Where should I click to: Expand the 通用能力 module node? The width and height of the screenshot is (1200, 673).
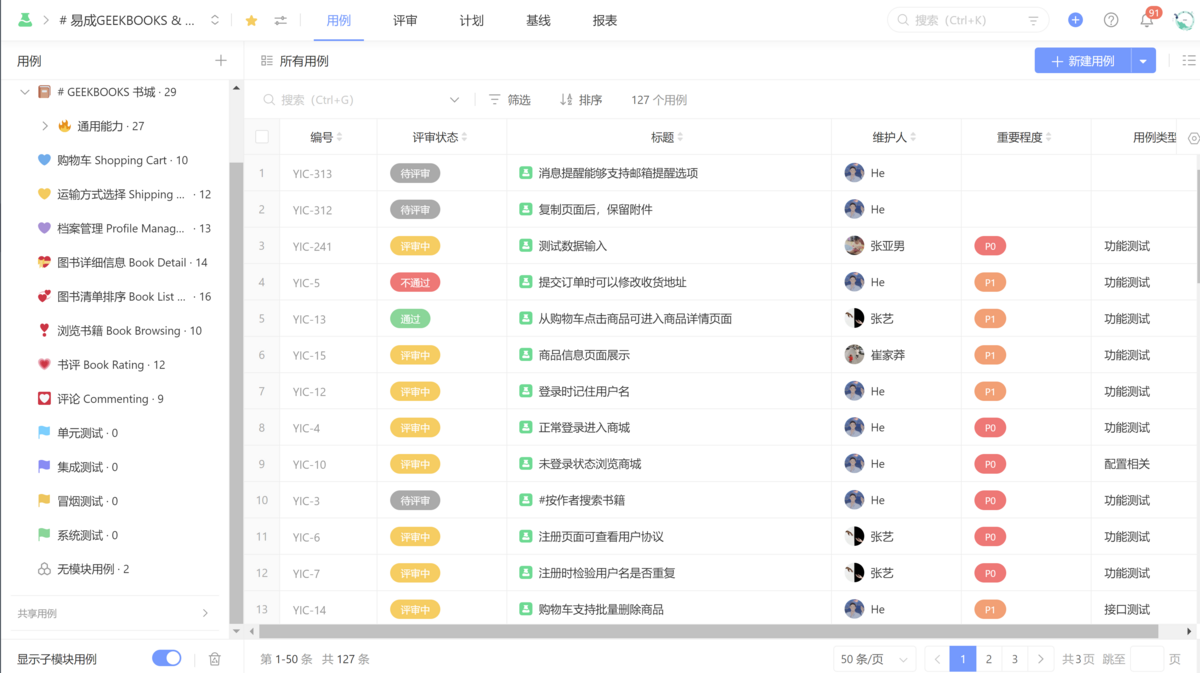[x=47, y=125]
